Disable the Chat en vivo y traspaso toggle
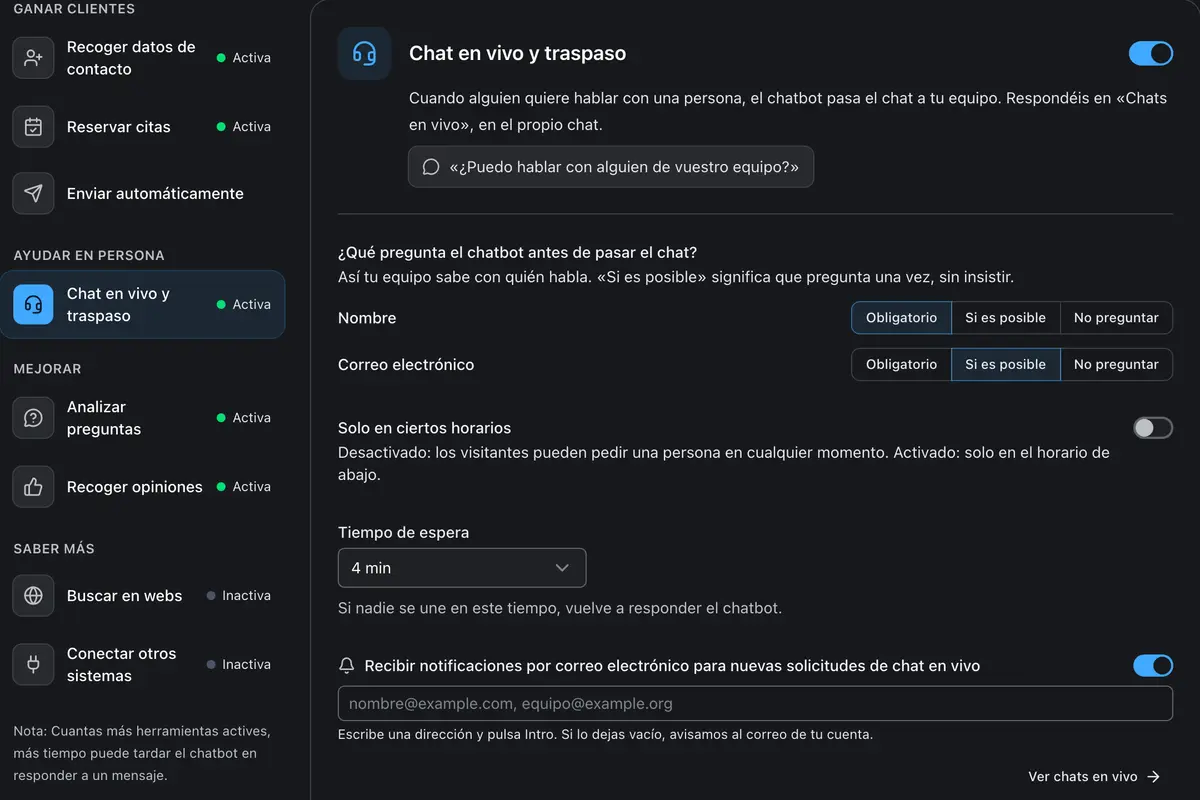Viewport: 1200px width, 800px height. point(1151,53)
